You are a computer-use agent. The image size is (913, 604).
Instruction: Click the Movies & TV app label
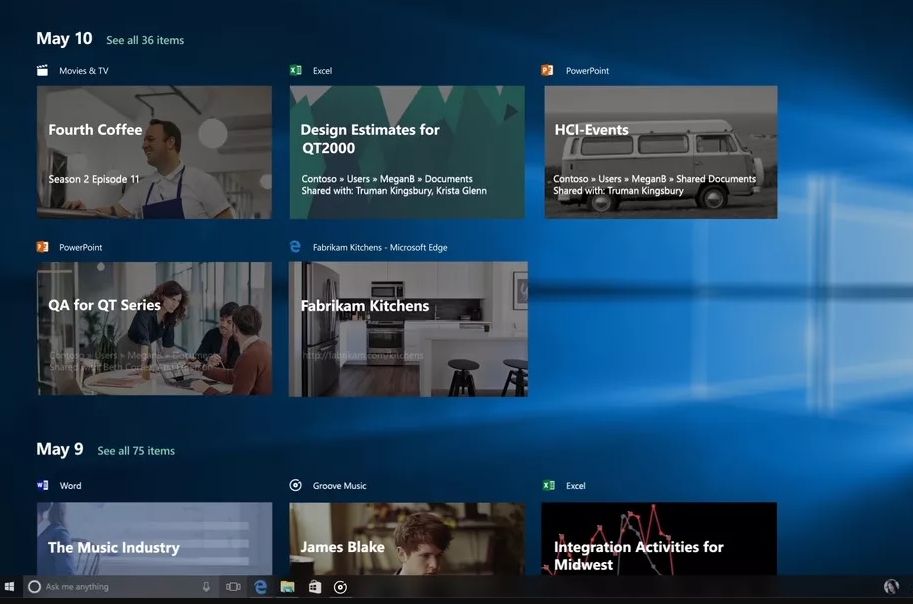[x=84, y=70]
